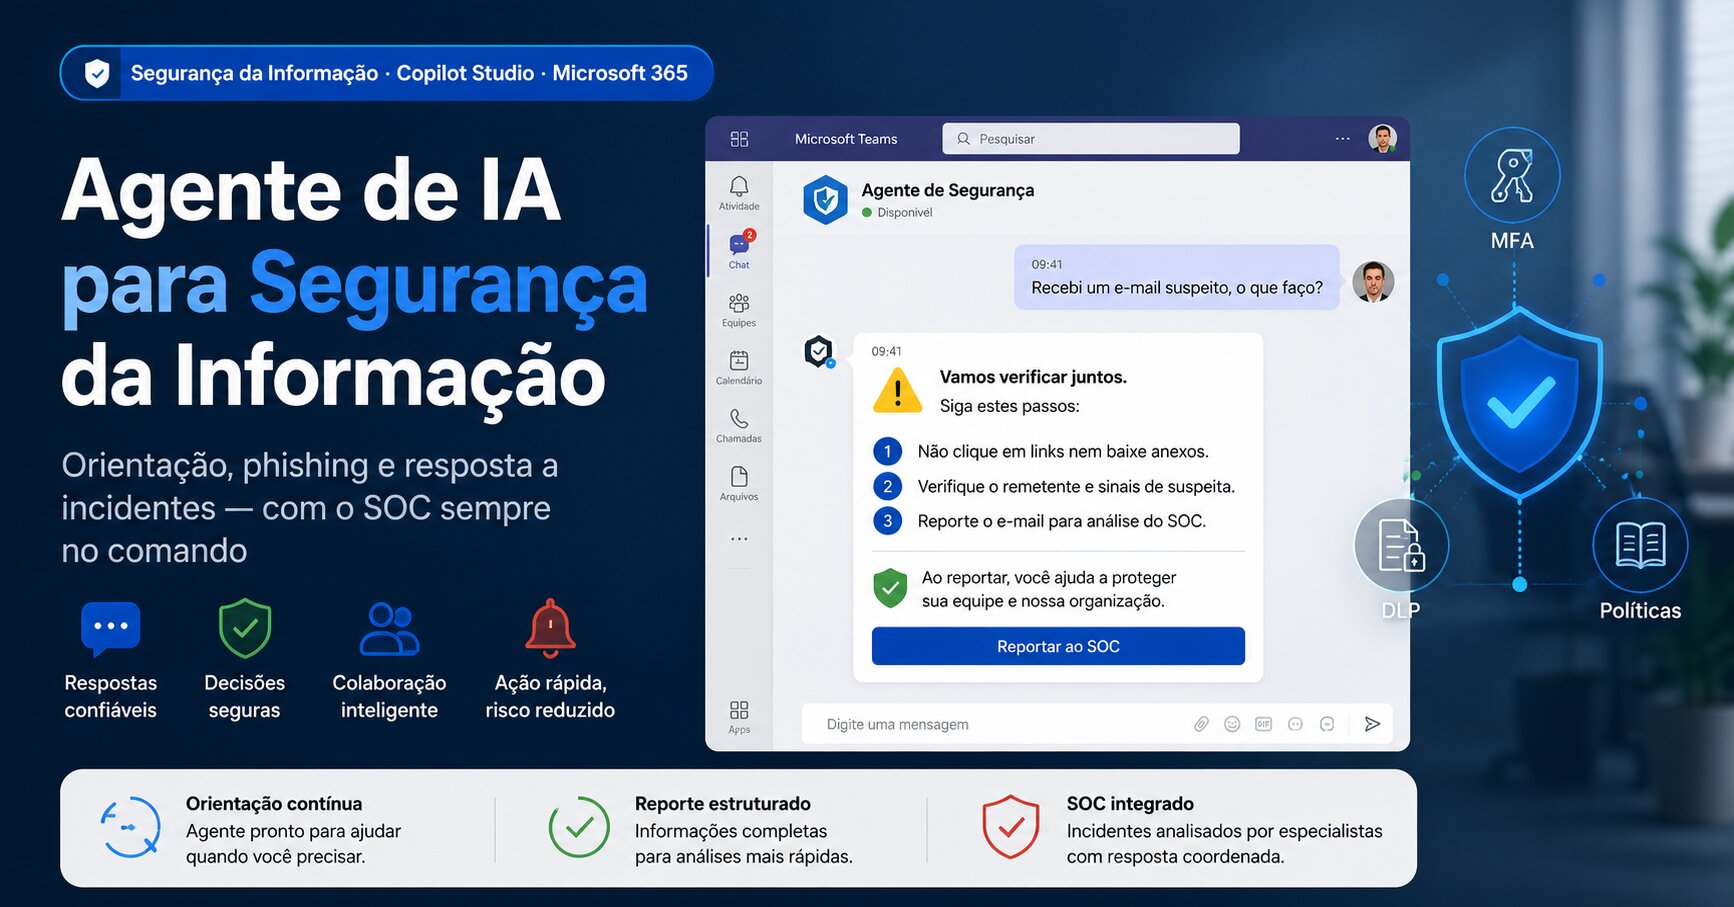Click the Políticas book icon
Viewport: 1734px width, 907px height.
pyautogui.click(x=1640, y=546)
